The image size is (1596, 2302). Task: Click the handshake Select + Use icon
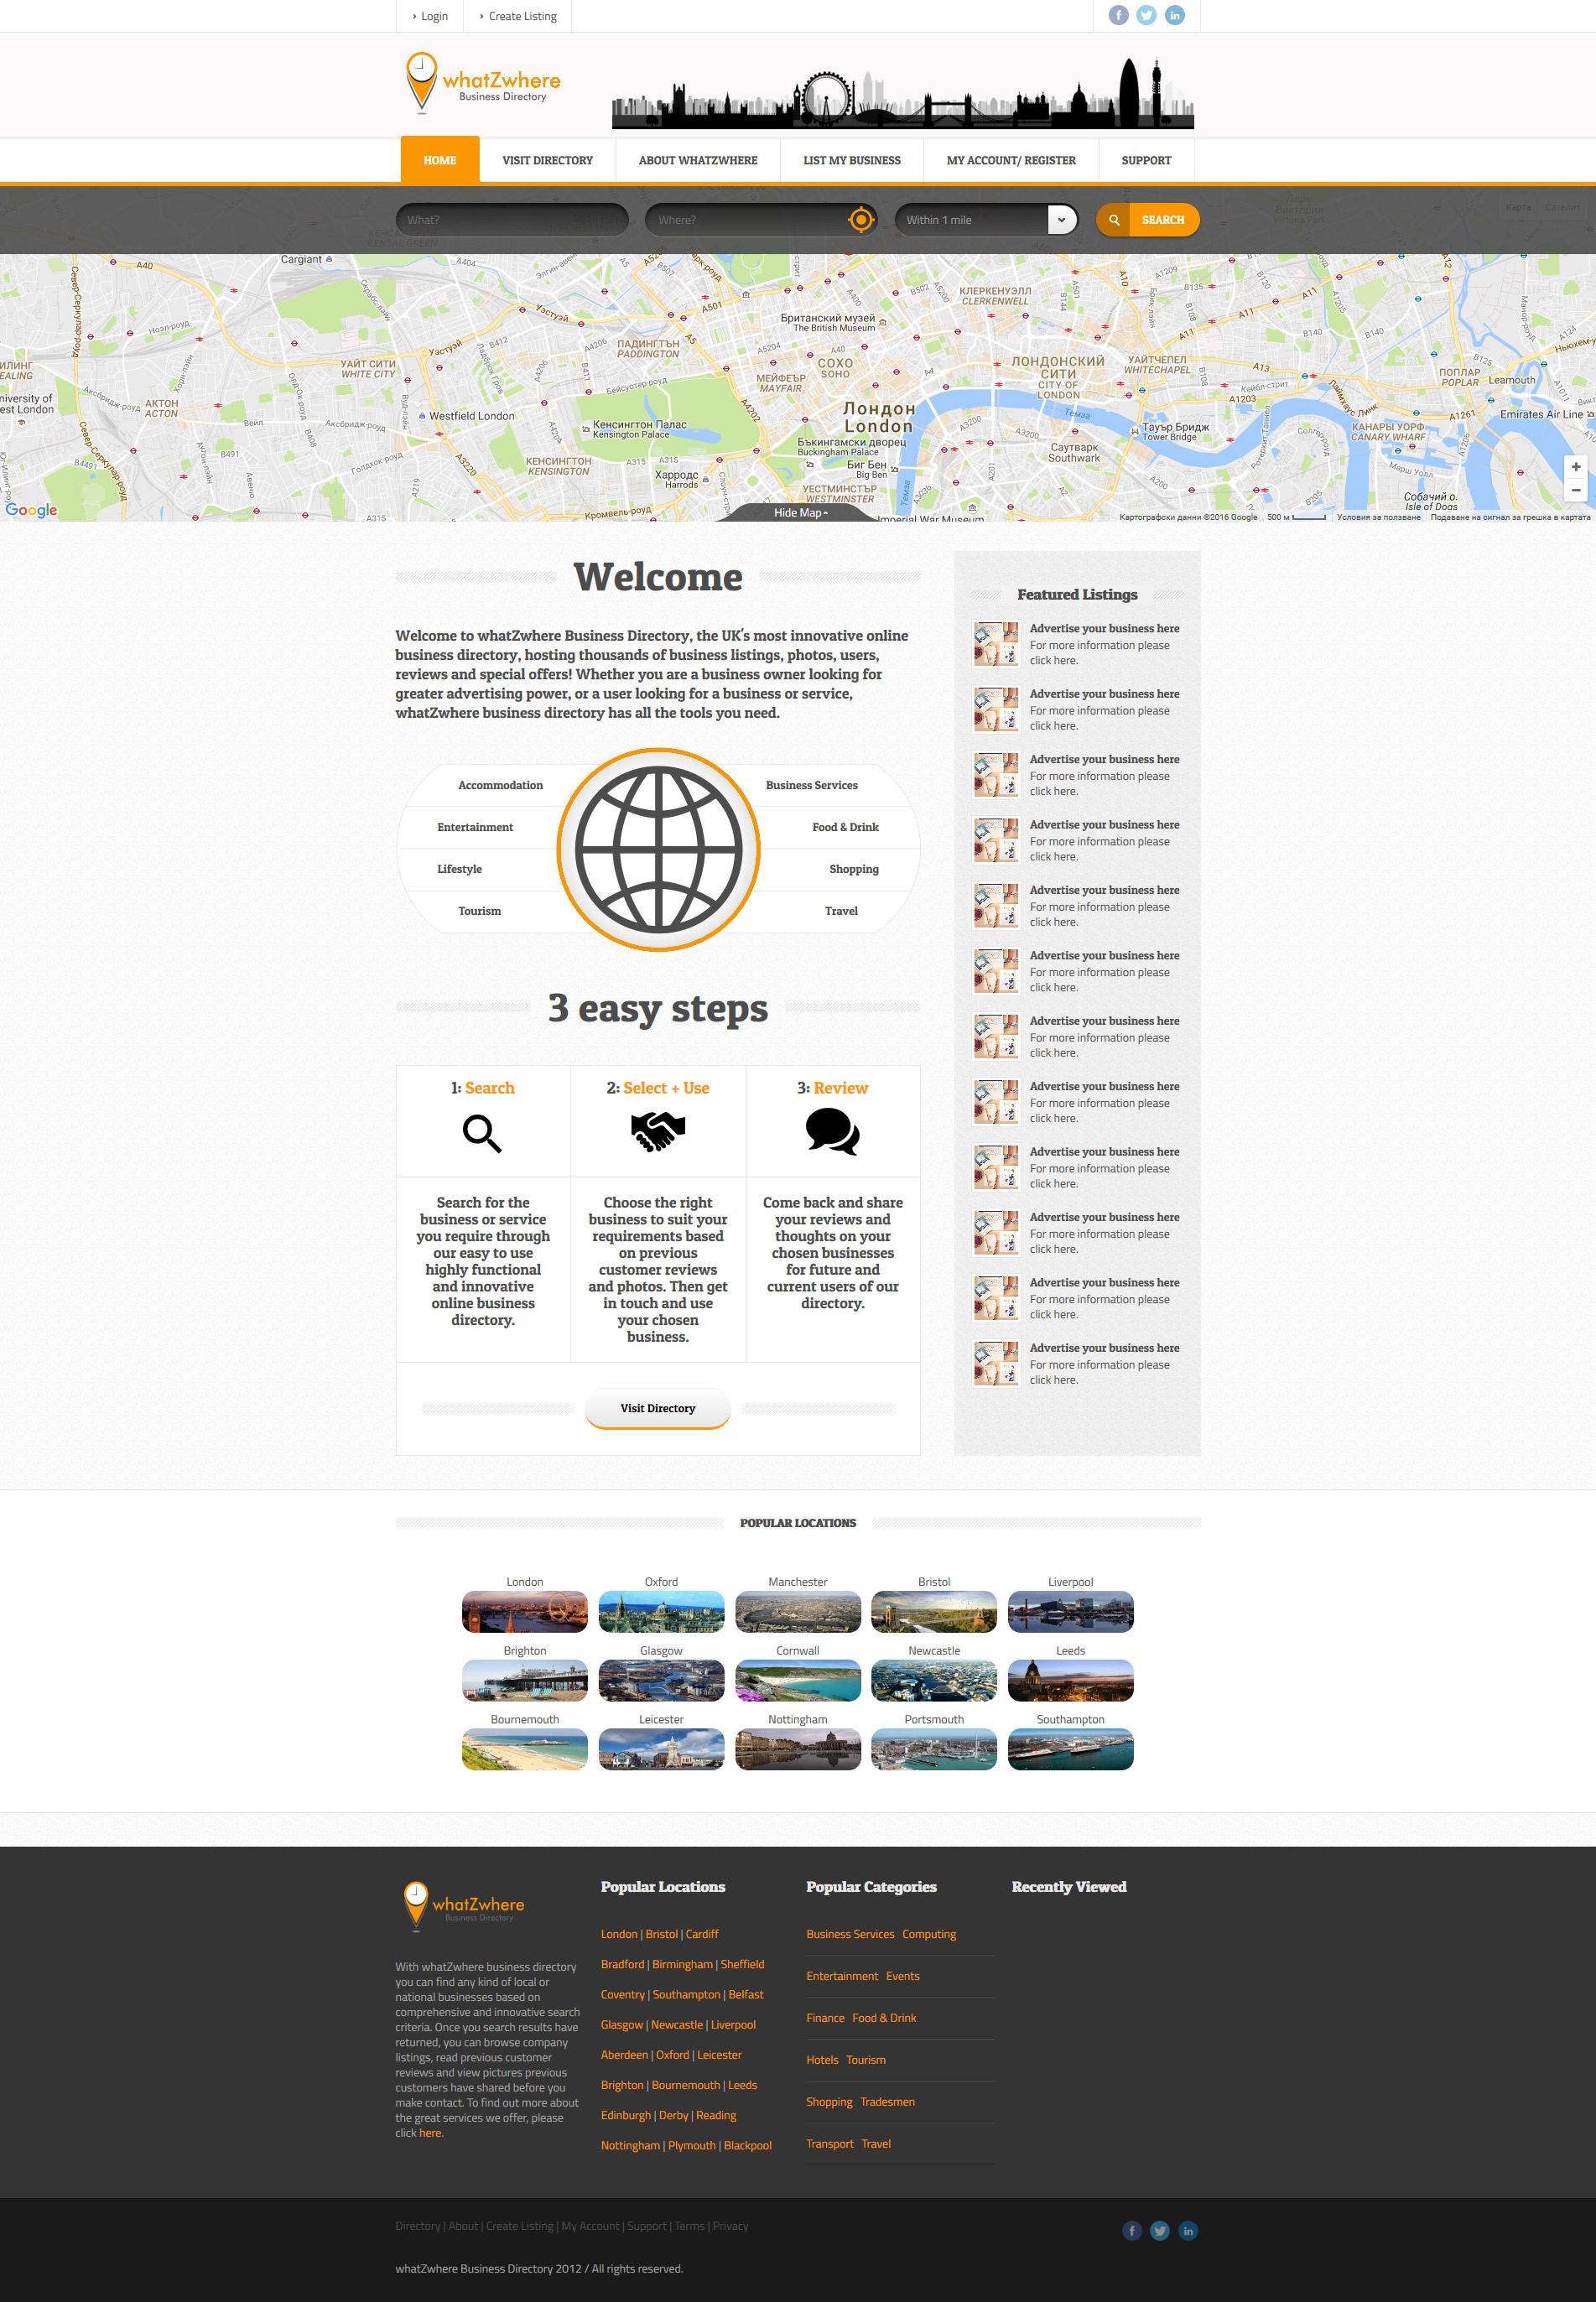pos(658,1131)
